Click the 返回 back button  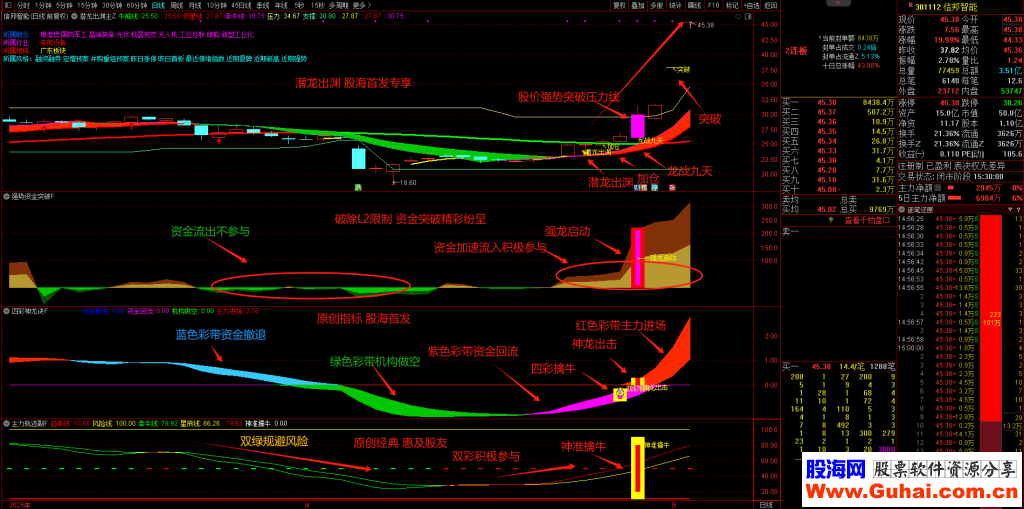[771, 5]
